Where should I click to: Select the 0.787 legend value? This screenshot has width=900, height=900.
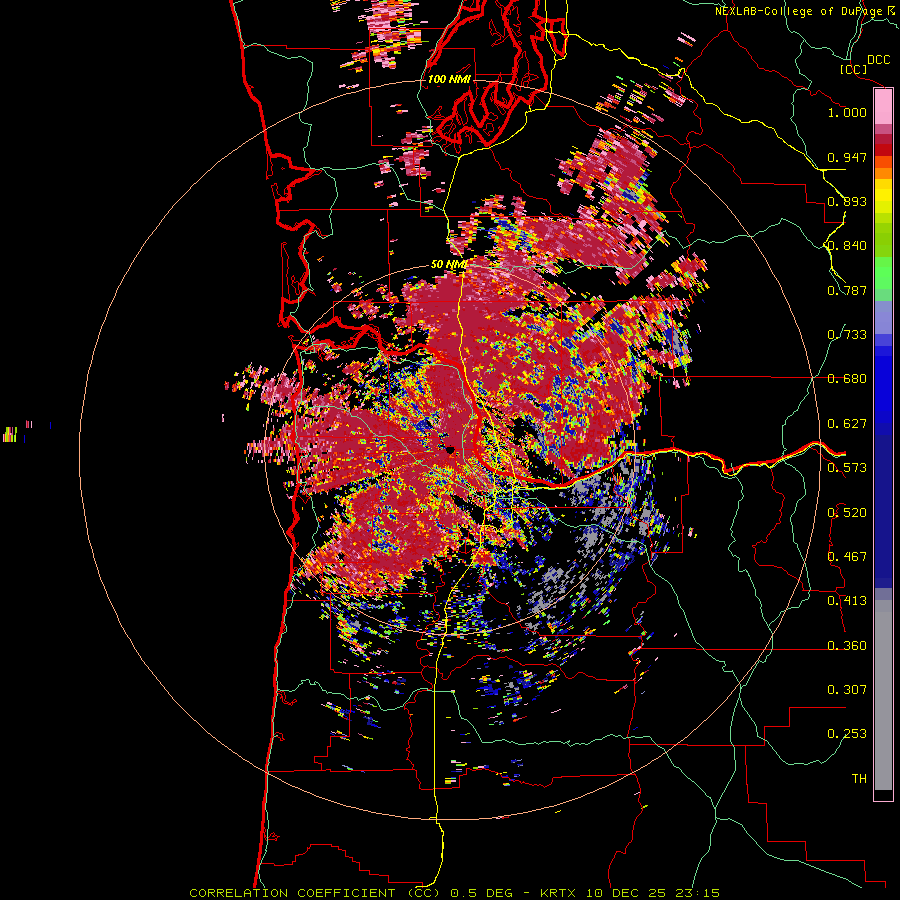[847, 290]
